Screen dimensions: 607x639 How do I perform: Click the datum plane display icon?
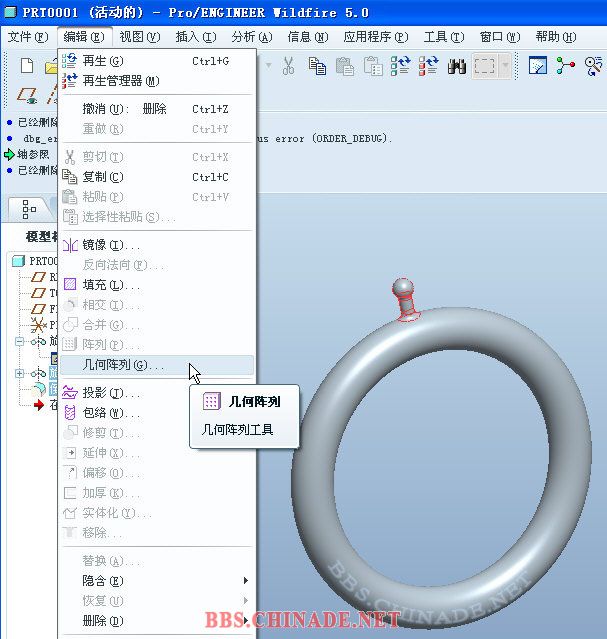pyautogui.click(x=27, y=96)
